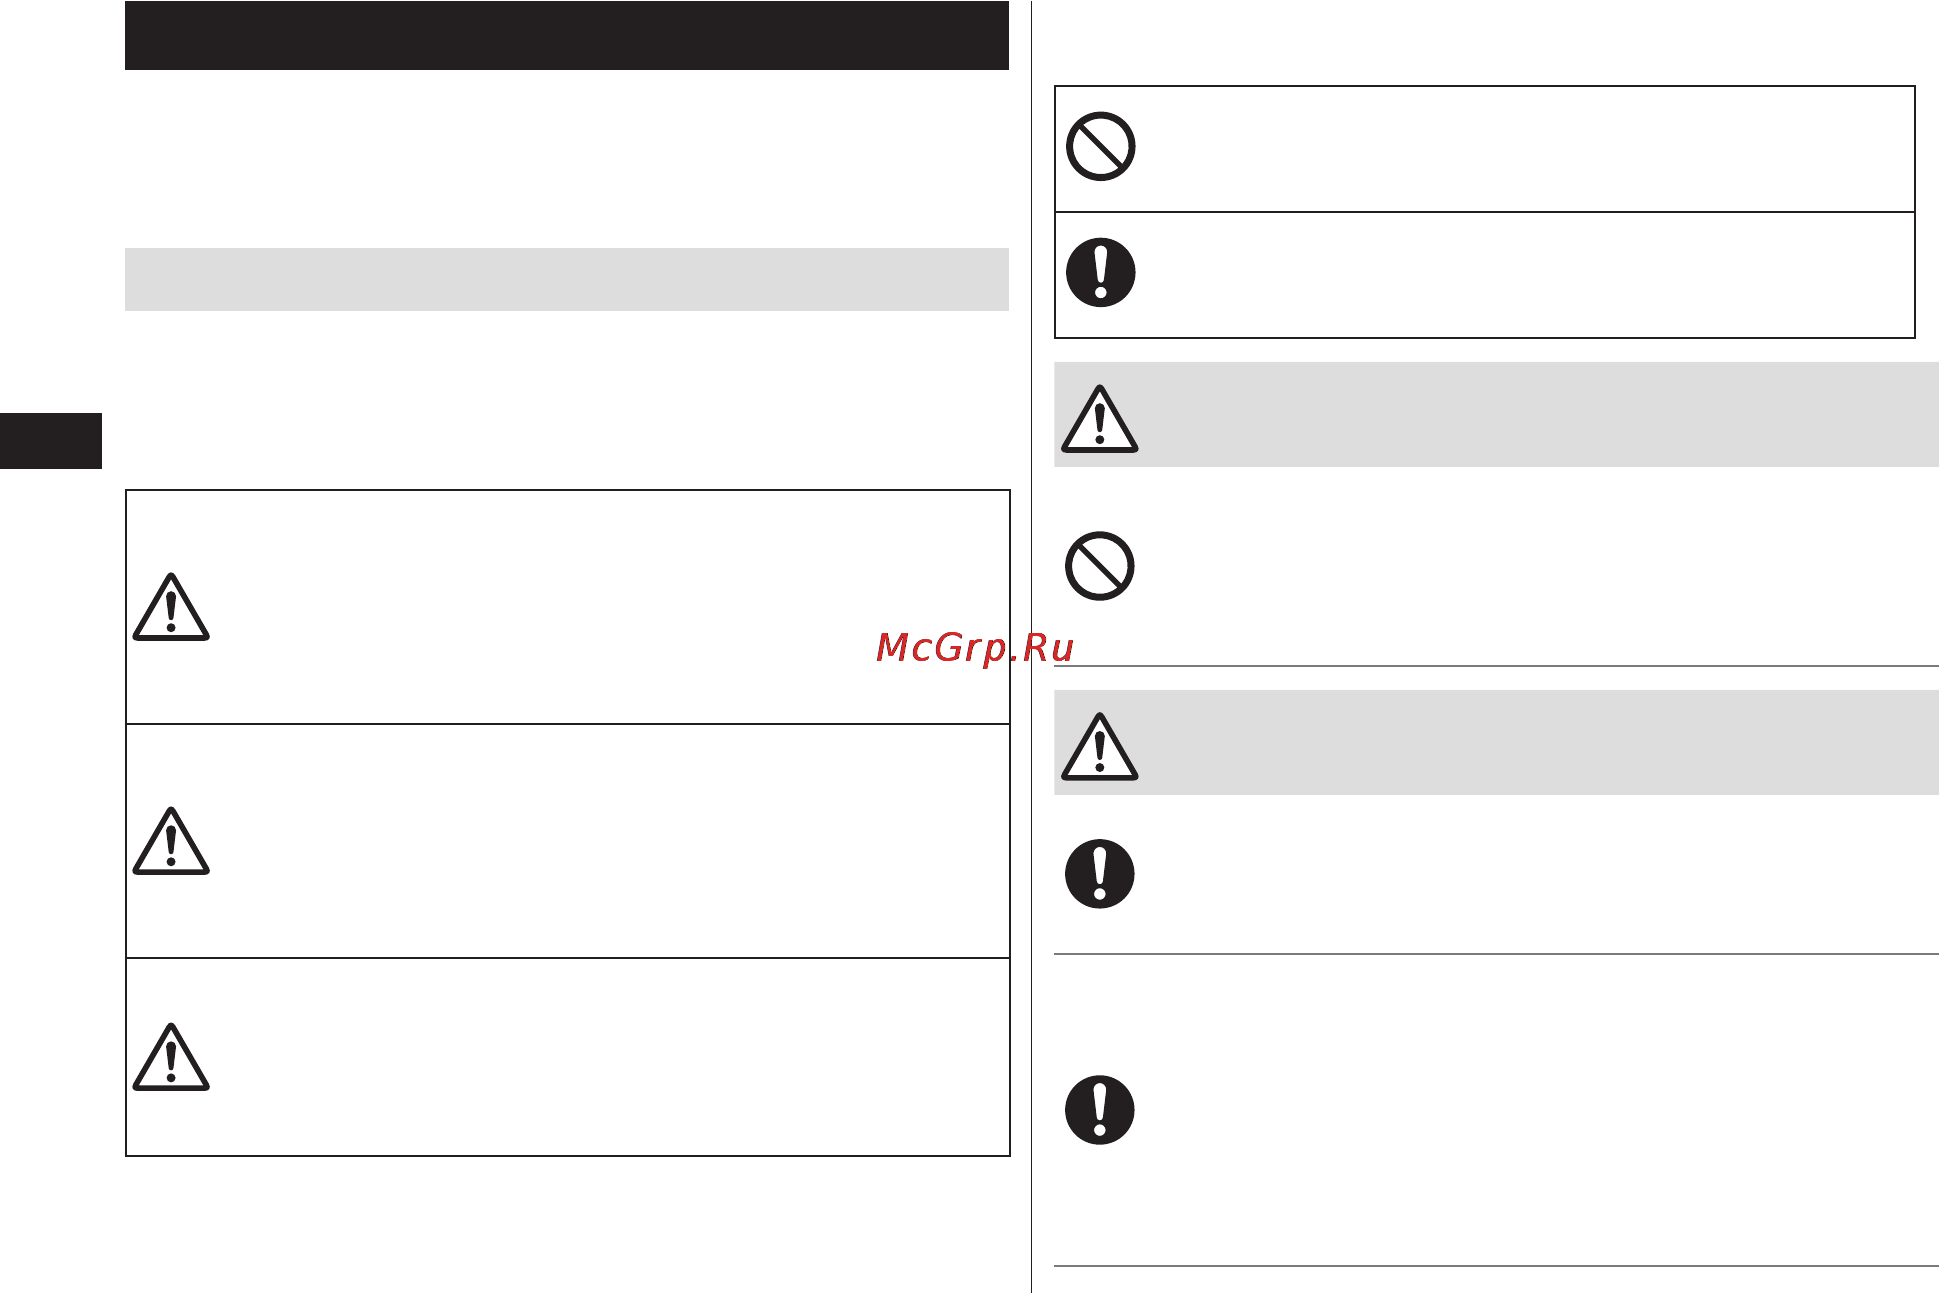Click blank area beside exclamation icon in legend box
This screenshot has width=1939, height=1293.
pos(1525,275)
